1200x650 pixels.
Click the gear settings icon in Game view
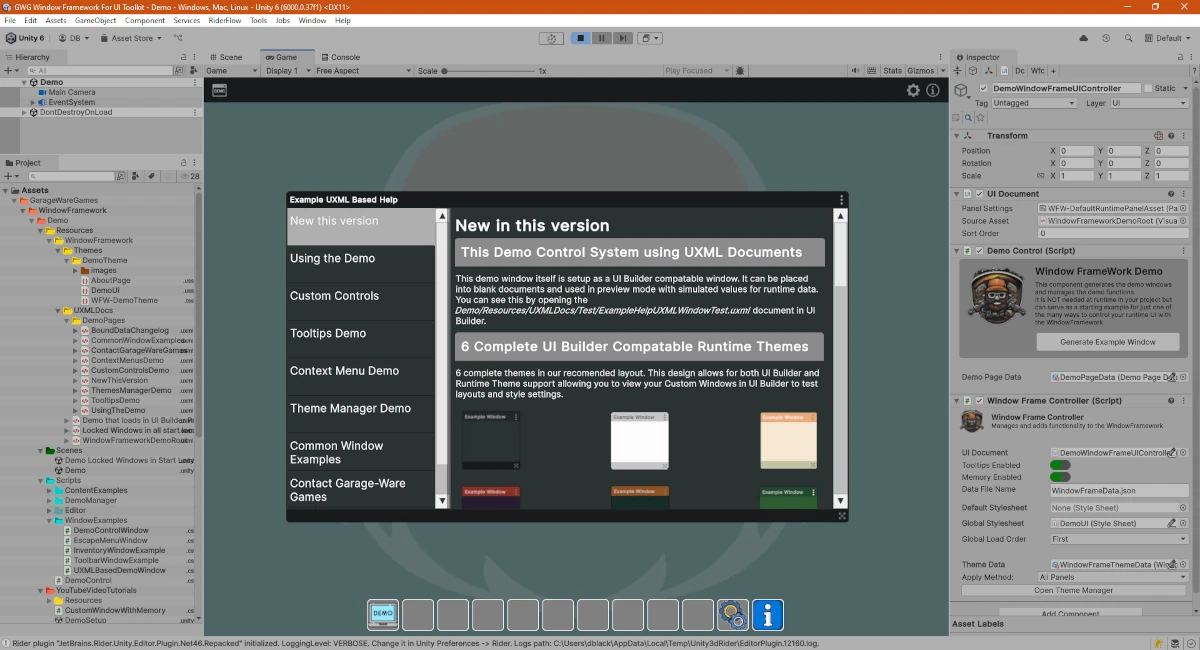coord(913,91)
